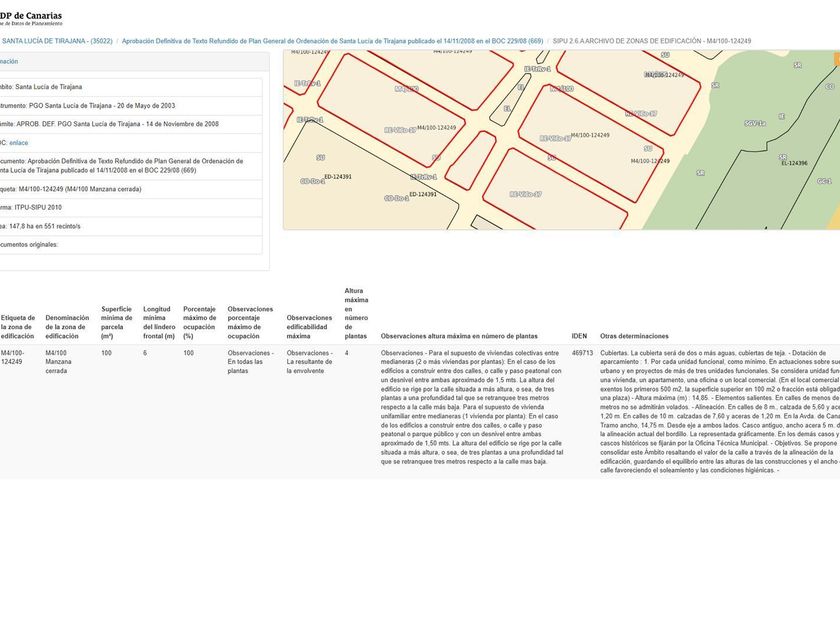Click the 'Longitud mínima del lindero frontal' header
The image size is (840, 630).
point(158,322)
